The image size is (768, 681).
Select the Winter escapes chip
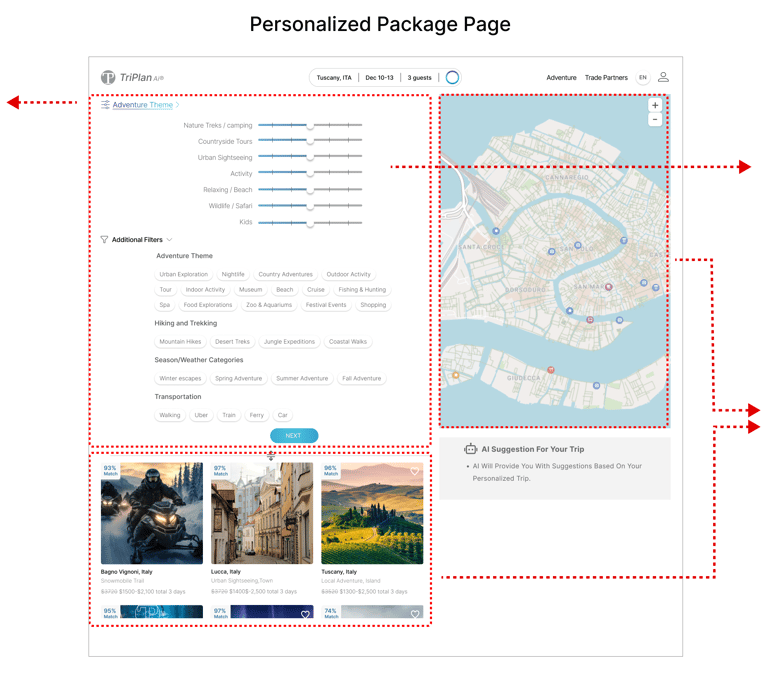(x=180, y=378)
